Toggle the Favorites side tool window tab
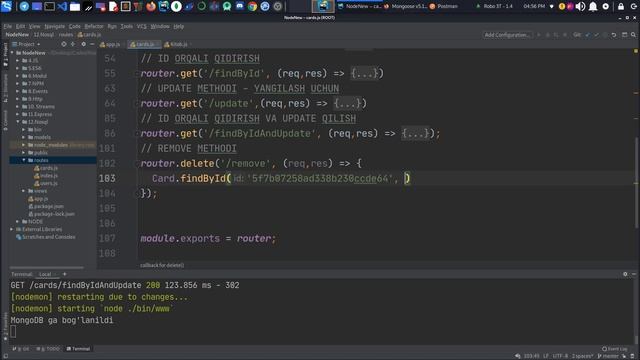The image size is (640, 360). point(5,326)
